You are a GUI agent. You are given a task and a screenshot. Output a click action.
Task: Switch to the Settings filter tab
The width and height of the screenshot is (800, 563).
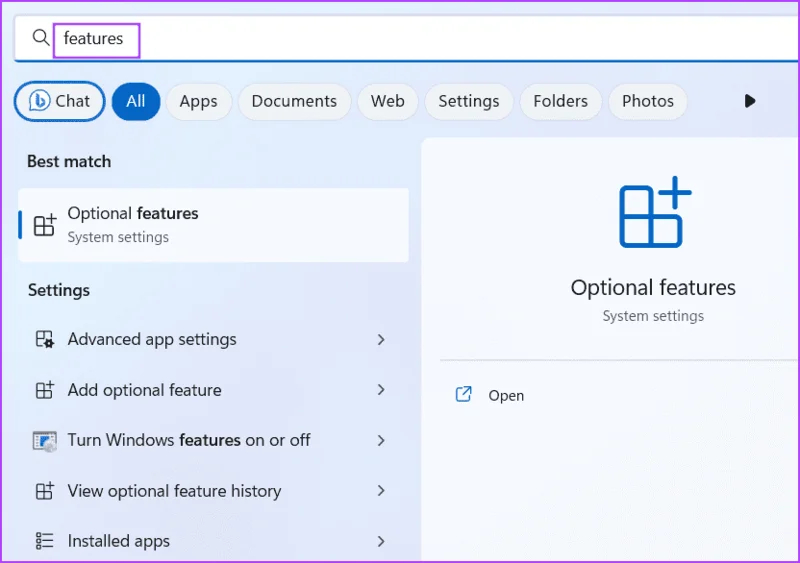(469, 101)
